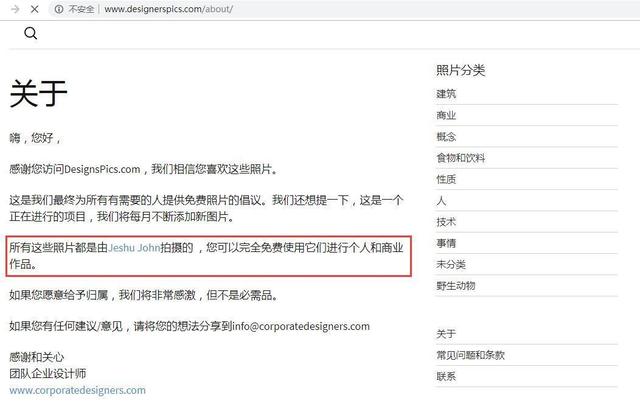Open the 人 category

441,201
